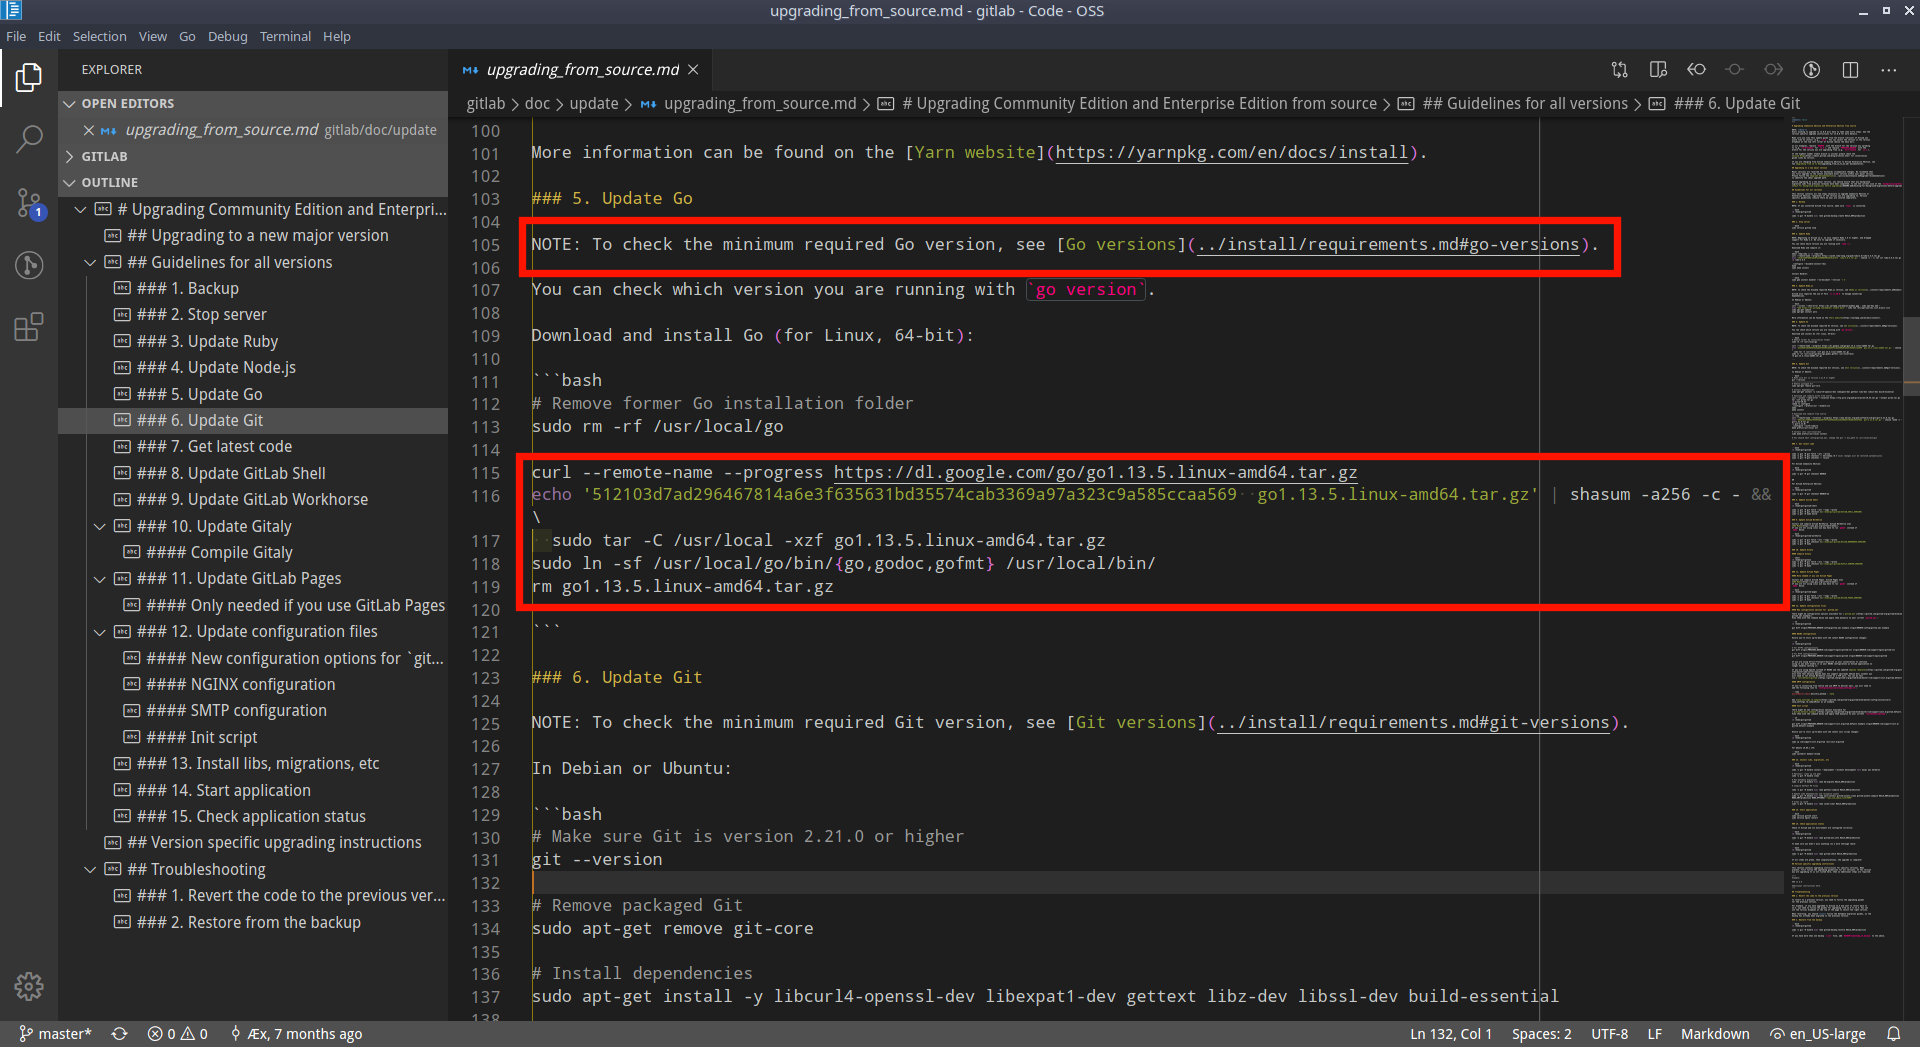This screenshot has width=1920, height=1047.
Task: Close the upgrading_from_source.md tab
Action: (x=693, y=70)
